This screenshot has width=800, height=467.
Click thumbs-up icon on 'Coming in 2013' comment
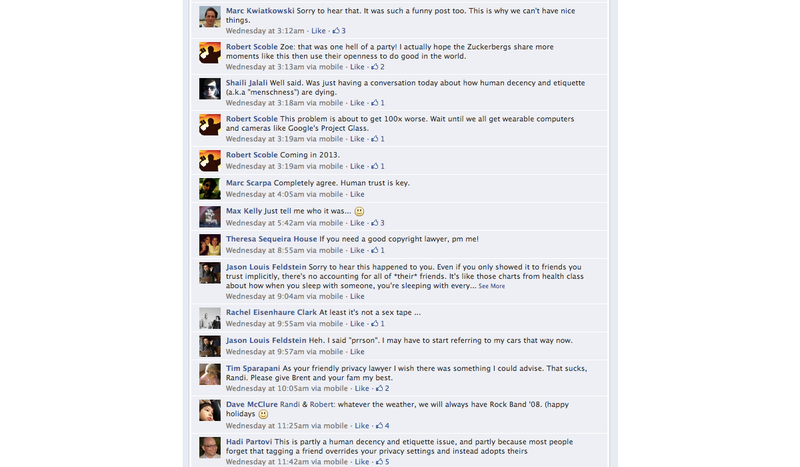(x=374, y=166)
